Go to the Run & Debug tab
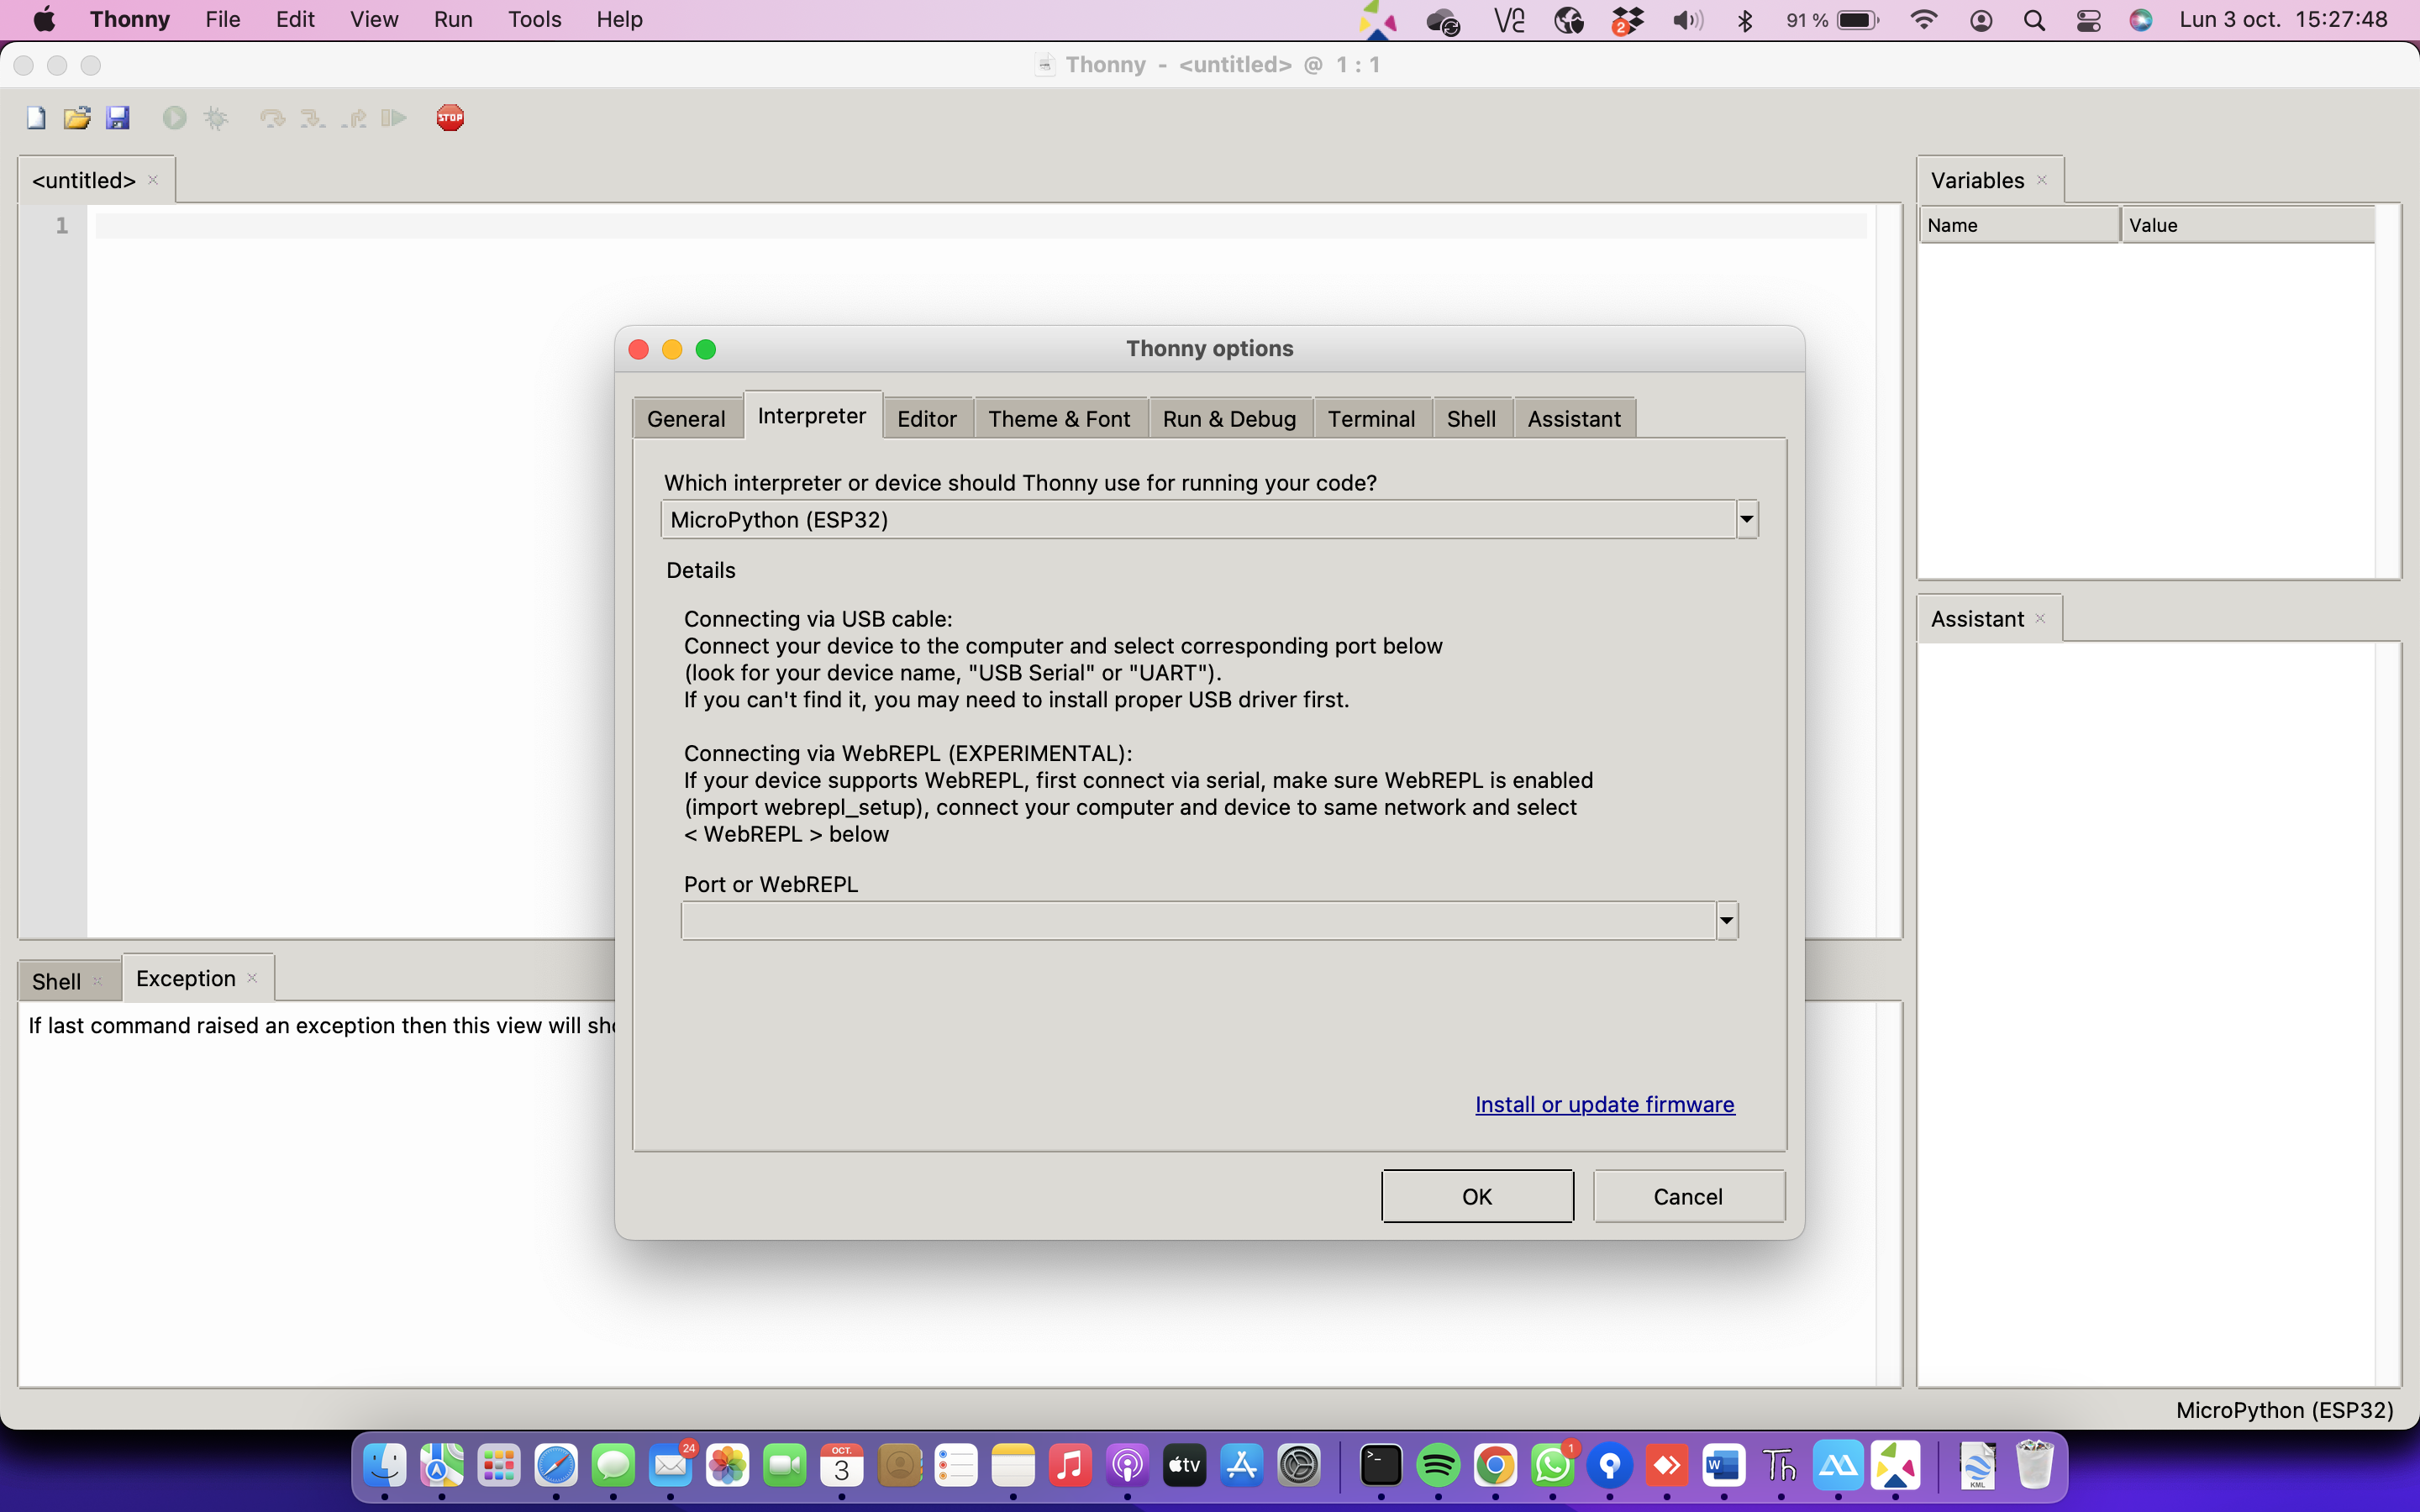The width and height of the screenshot is (2420, 1512). point(1229,419)
